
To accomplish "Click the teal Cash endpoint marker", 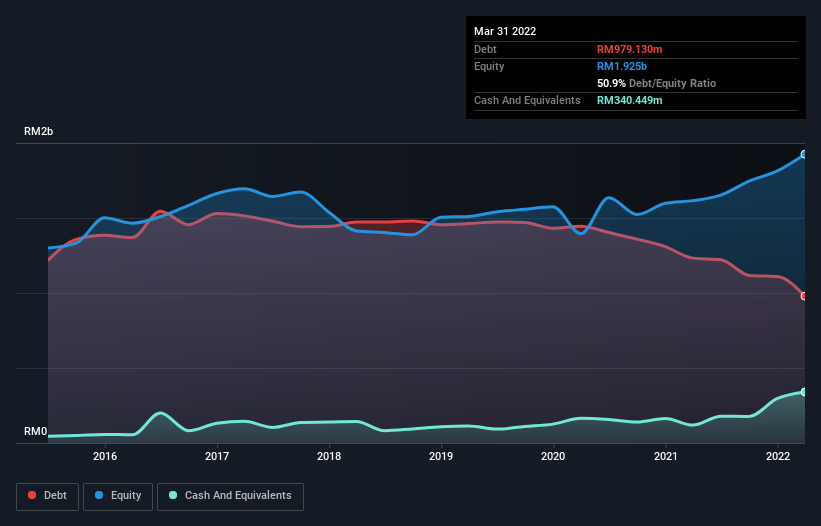I will 804,392.
